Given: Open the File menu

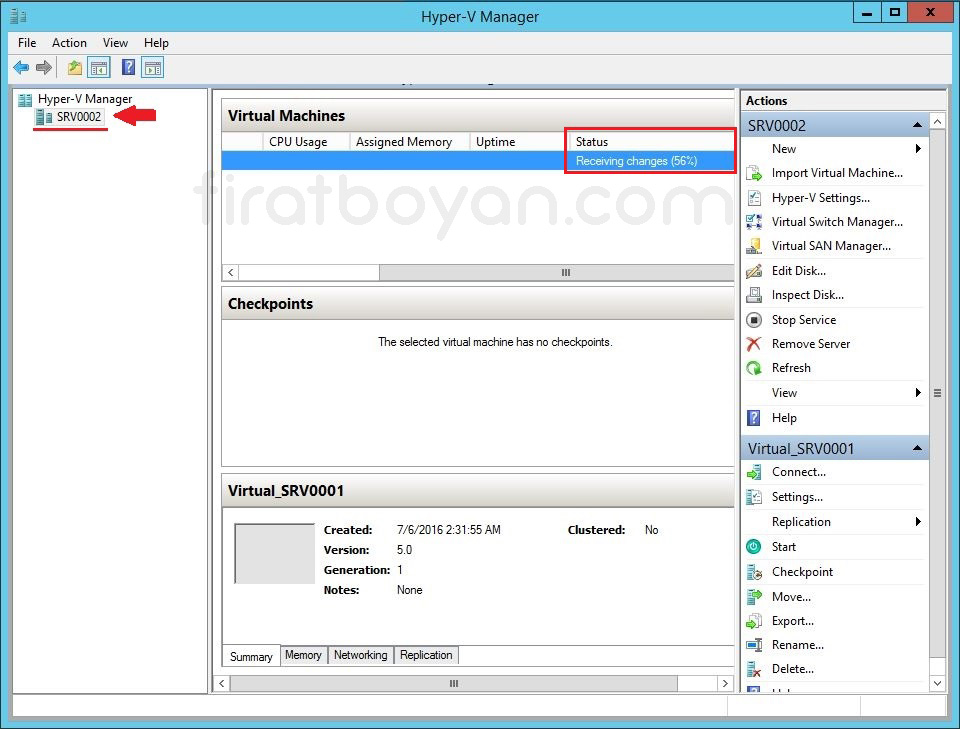Looking at the screenshot, I should pyautogui.click(x=27, y=43).
